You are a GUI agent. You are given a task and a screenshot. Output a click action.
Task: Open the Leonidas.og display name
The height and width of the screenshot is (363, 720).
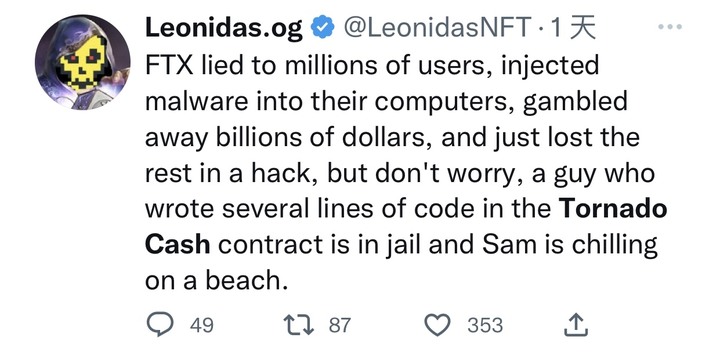(224, 28)
